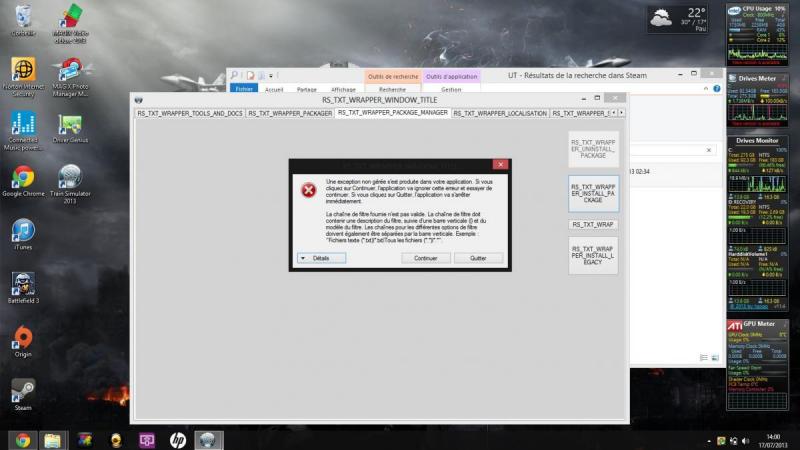Click the RS_TXT_WRAPPER_INSTALL_LEGACY button
This screenshot has width=800, height=450.
593,256
